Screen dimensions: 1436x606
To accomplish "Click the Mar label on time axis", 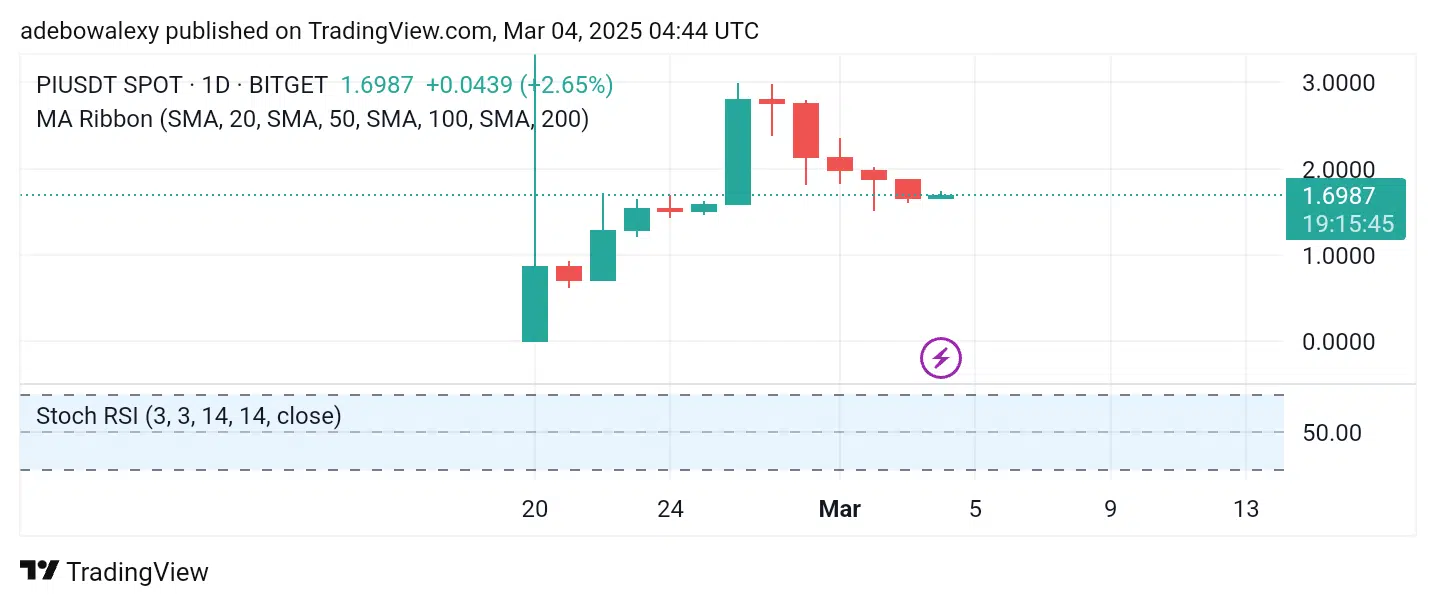I will [x=839, y=509].
